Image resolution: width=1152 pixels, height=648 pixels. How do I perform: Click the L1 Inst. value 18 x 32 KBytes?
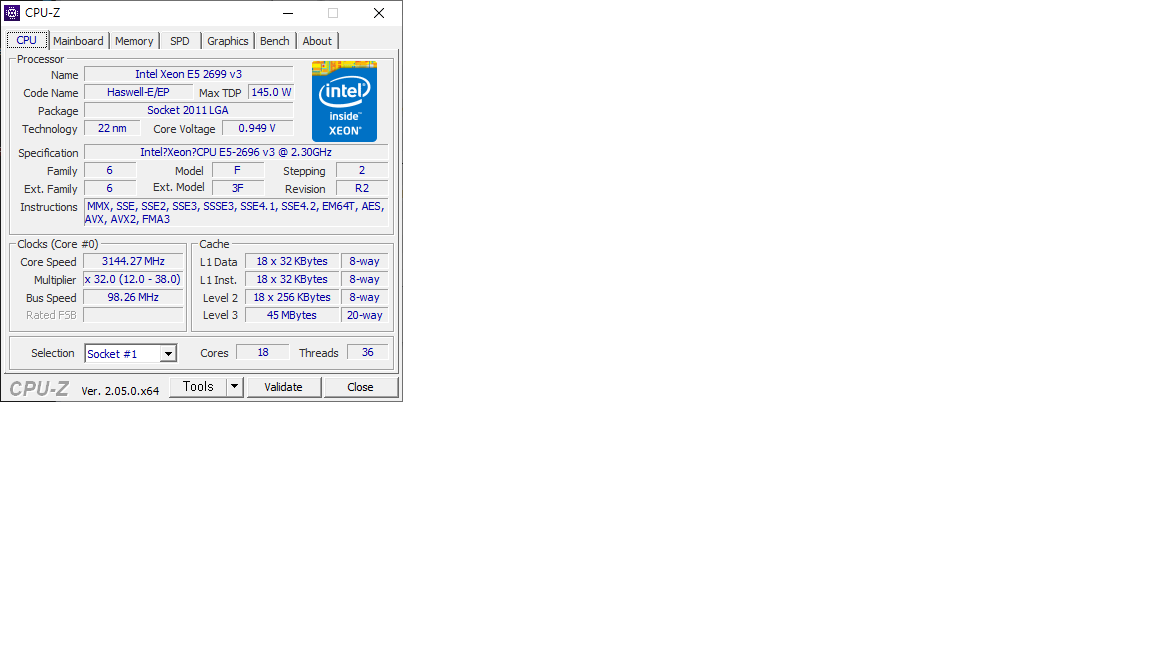coord(292,279)
